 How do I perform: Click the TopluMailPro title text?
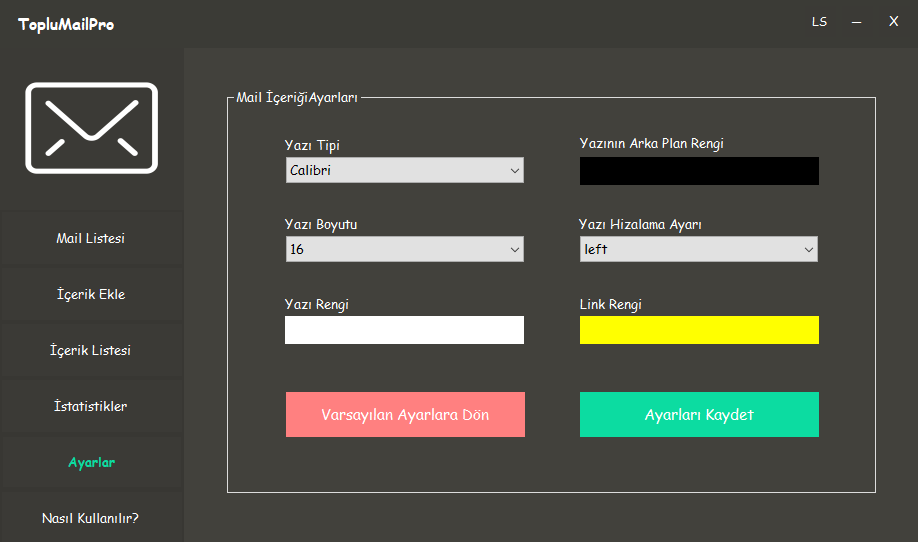(66, 24)
